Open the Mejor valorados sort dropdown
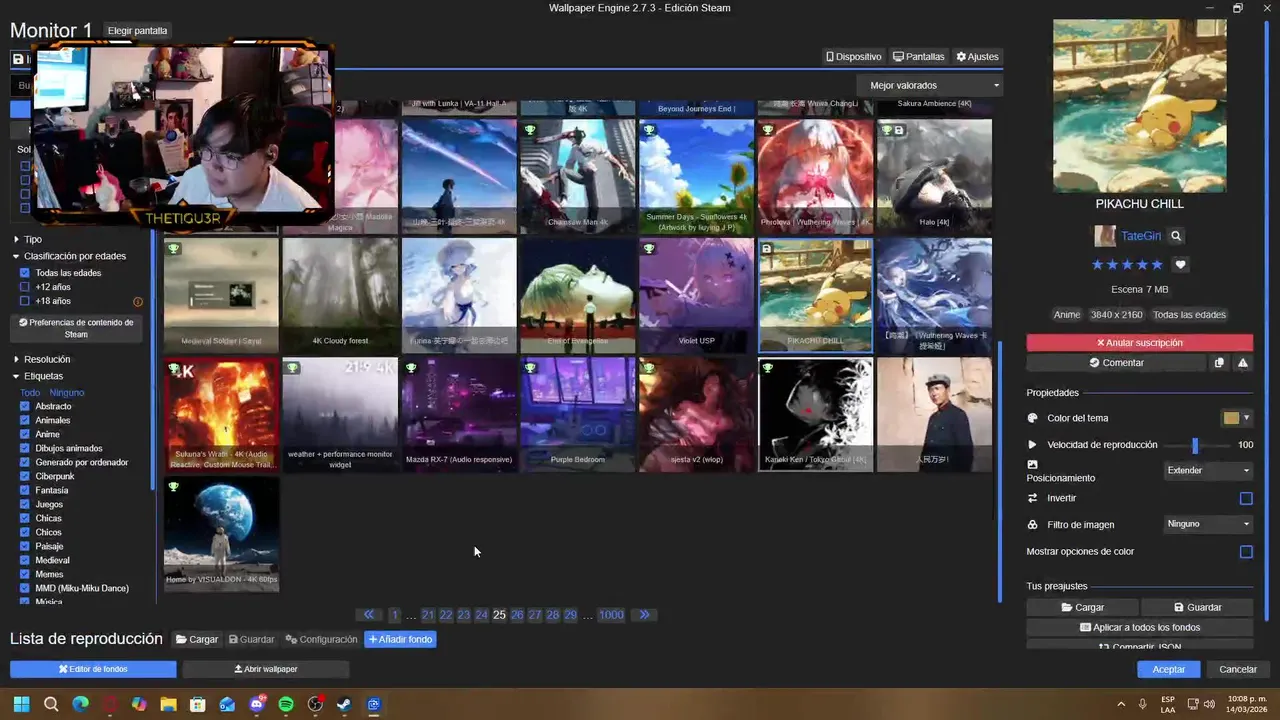Viewport: 1280px width, 720px height. click(930, 86)
